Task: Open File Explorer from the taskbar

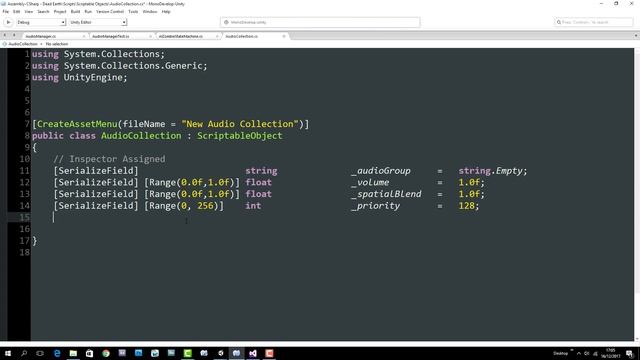Action: tap(73, 353)
